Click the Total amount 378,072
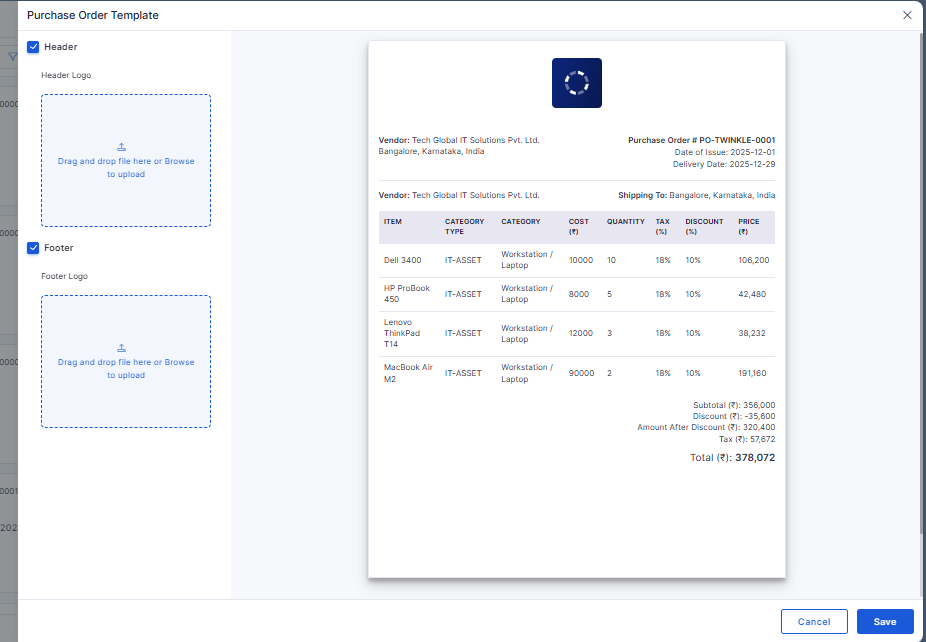Image resolution: width=926 pixels, height=642 pixels. pos(754,458)
